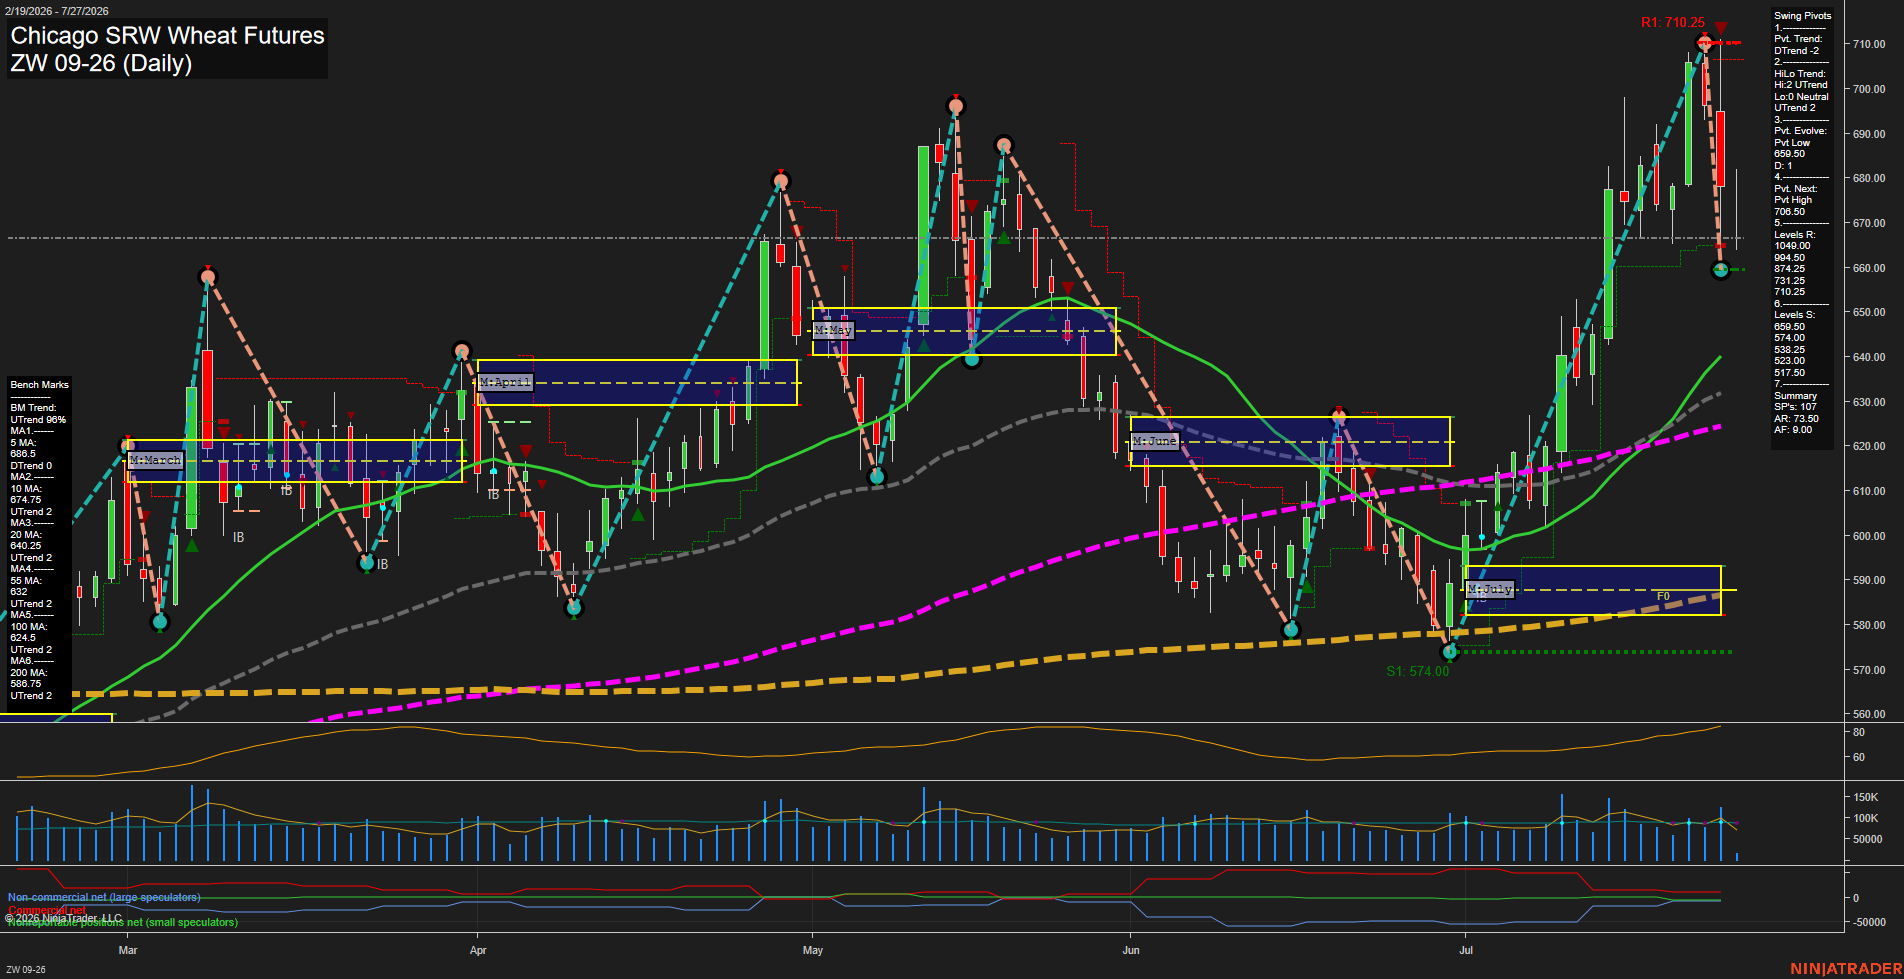This screenshot has width=1904, height=979.
Task: Click the Swing Pivots panel heading
Action: pos(1803,16)
